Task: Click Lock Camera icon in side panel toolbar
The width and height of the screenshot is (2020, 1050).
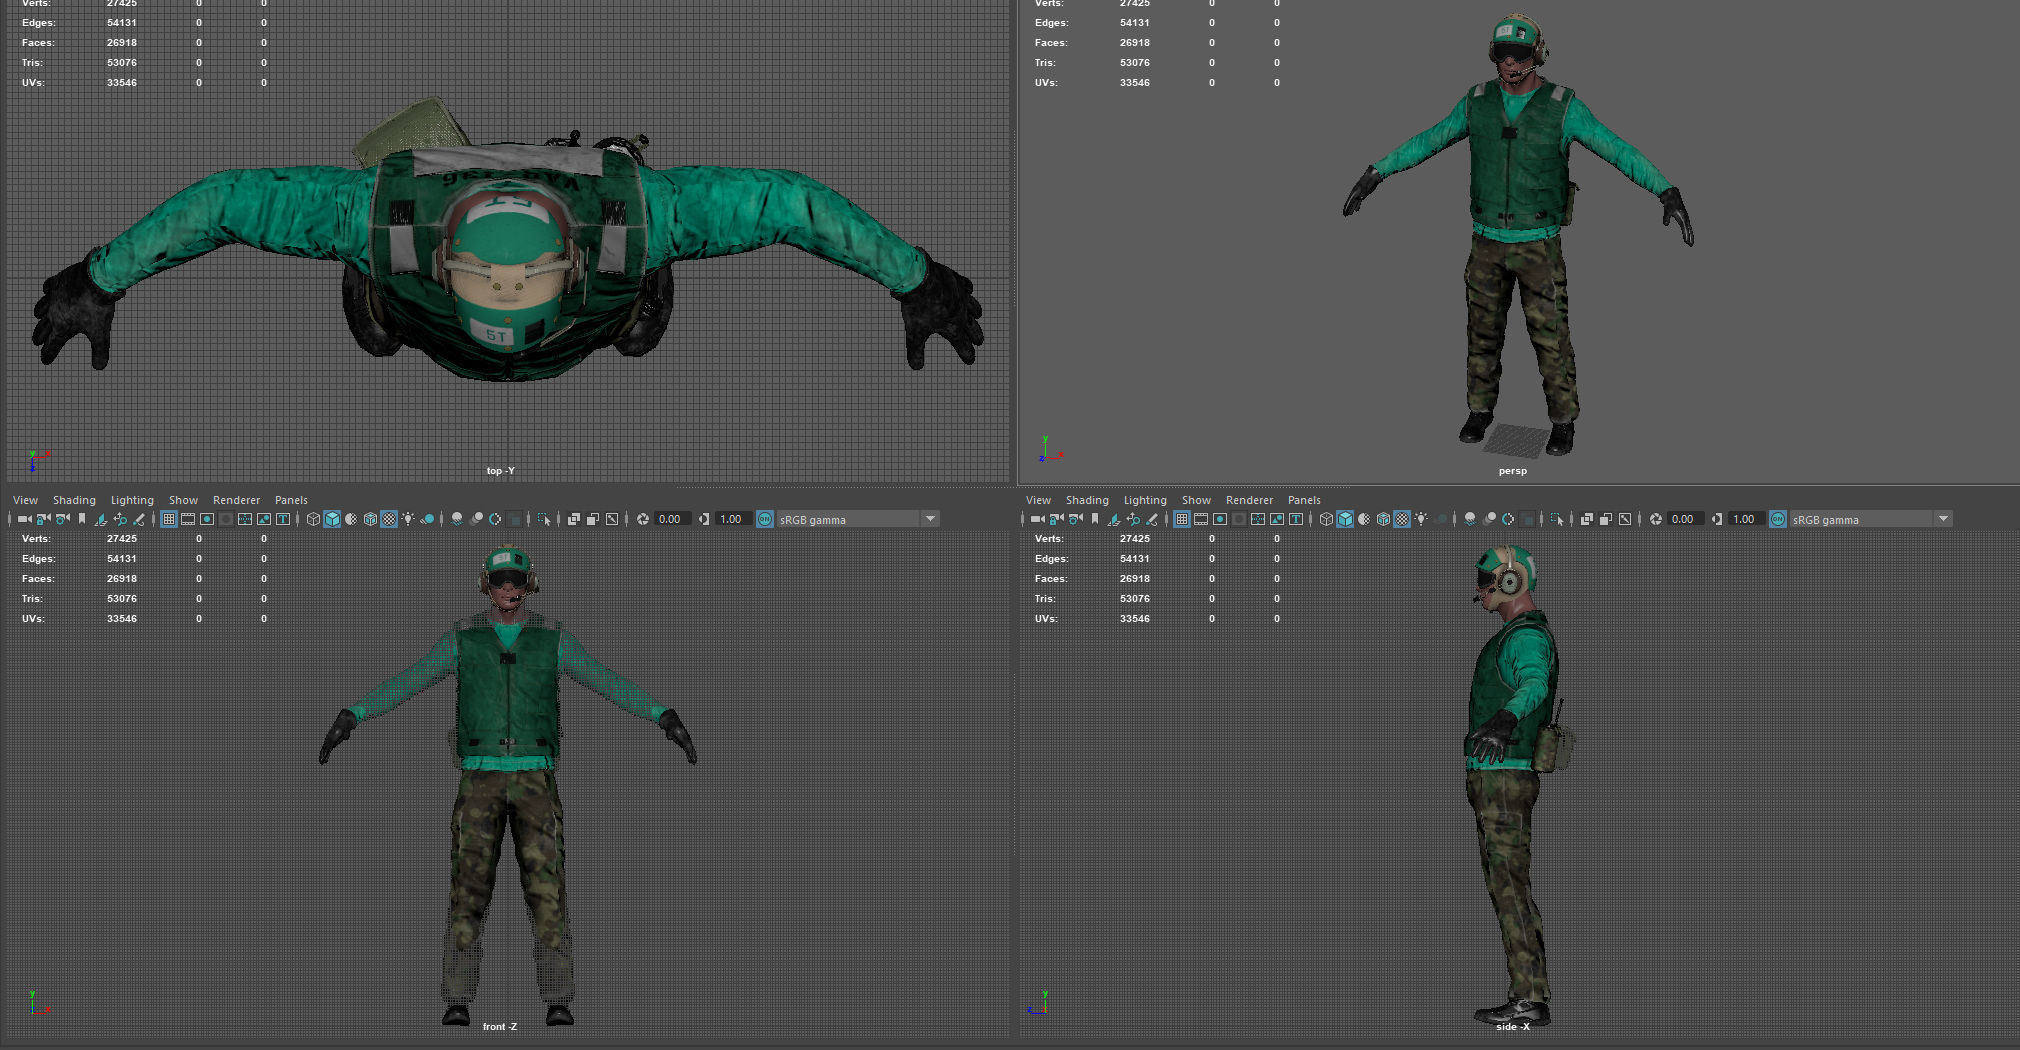Action: 1057,519
